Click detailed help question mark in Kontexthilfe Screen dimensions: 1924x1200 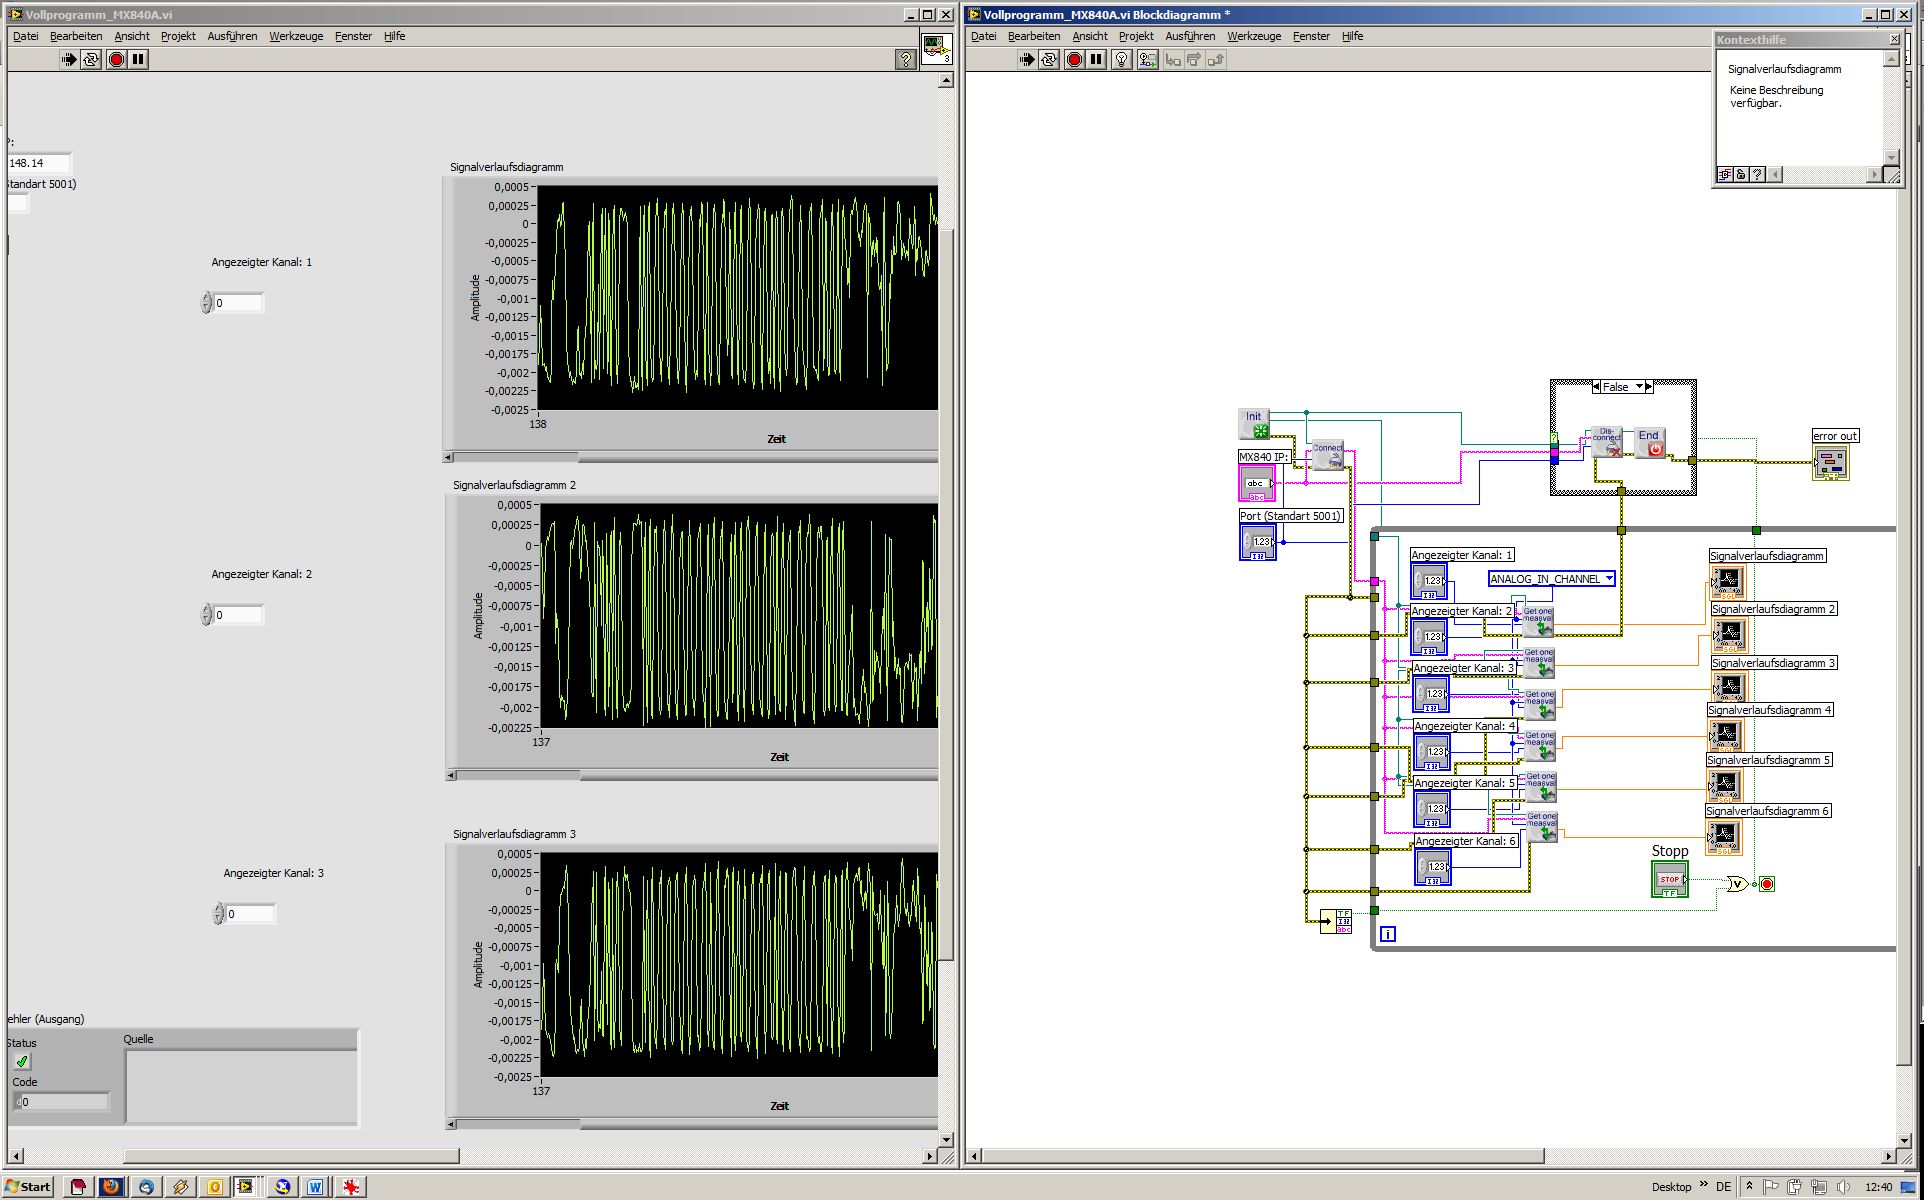pos(1757,174)
